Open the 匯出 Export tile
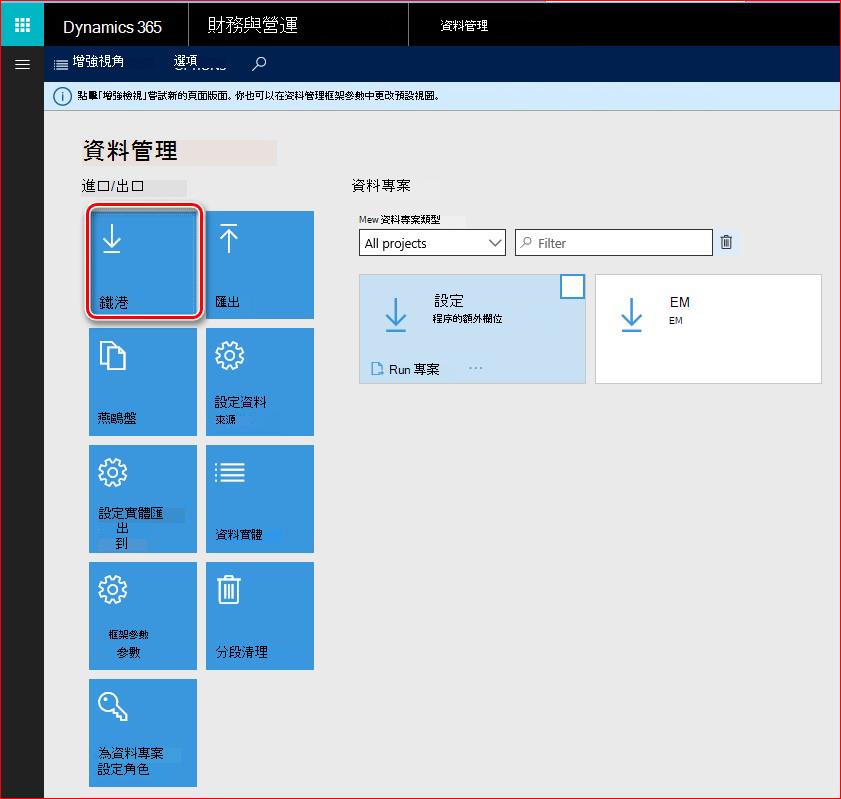Image resolution: width=841 pixels, height=799 pixels. [260, 265]
